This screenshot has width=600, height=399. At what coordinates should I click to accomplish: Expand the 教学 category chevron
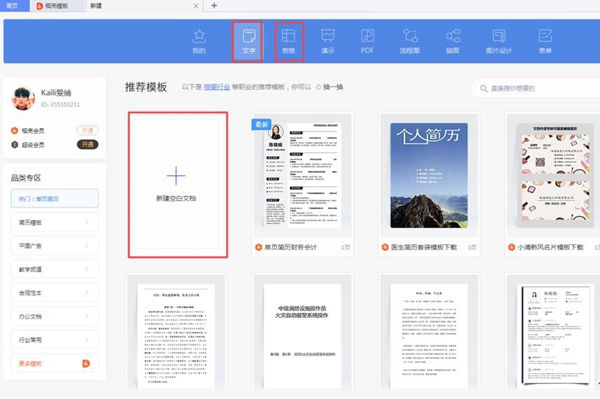[86, 269]
